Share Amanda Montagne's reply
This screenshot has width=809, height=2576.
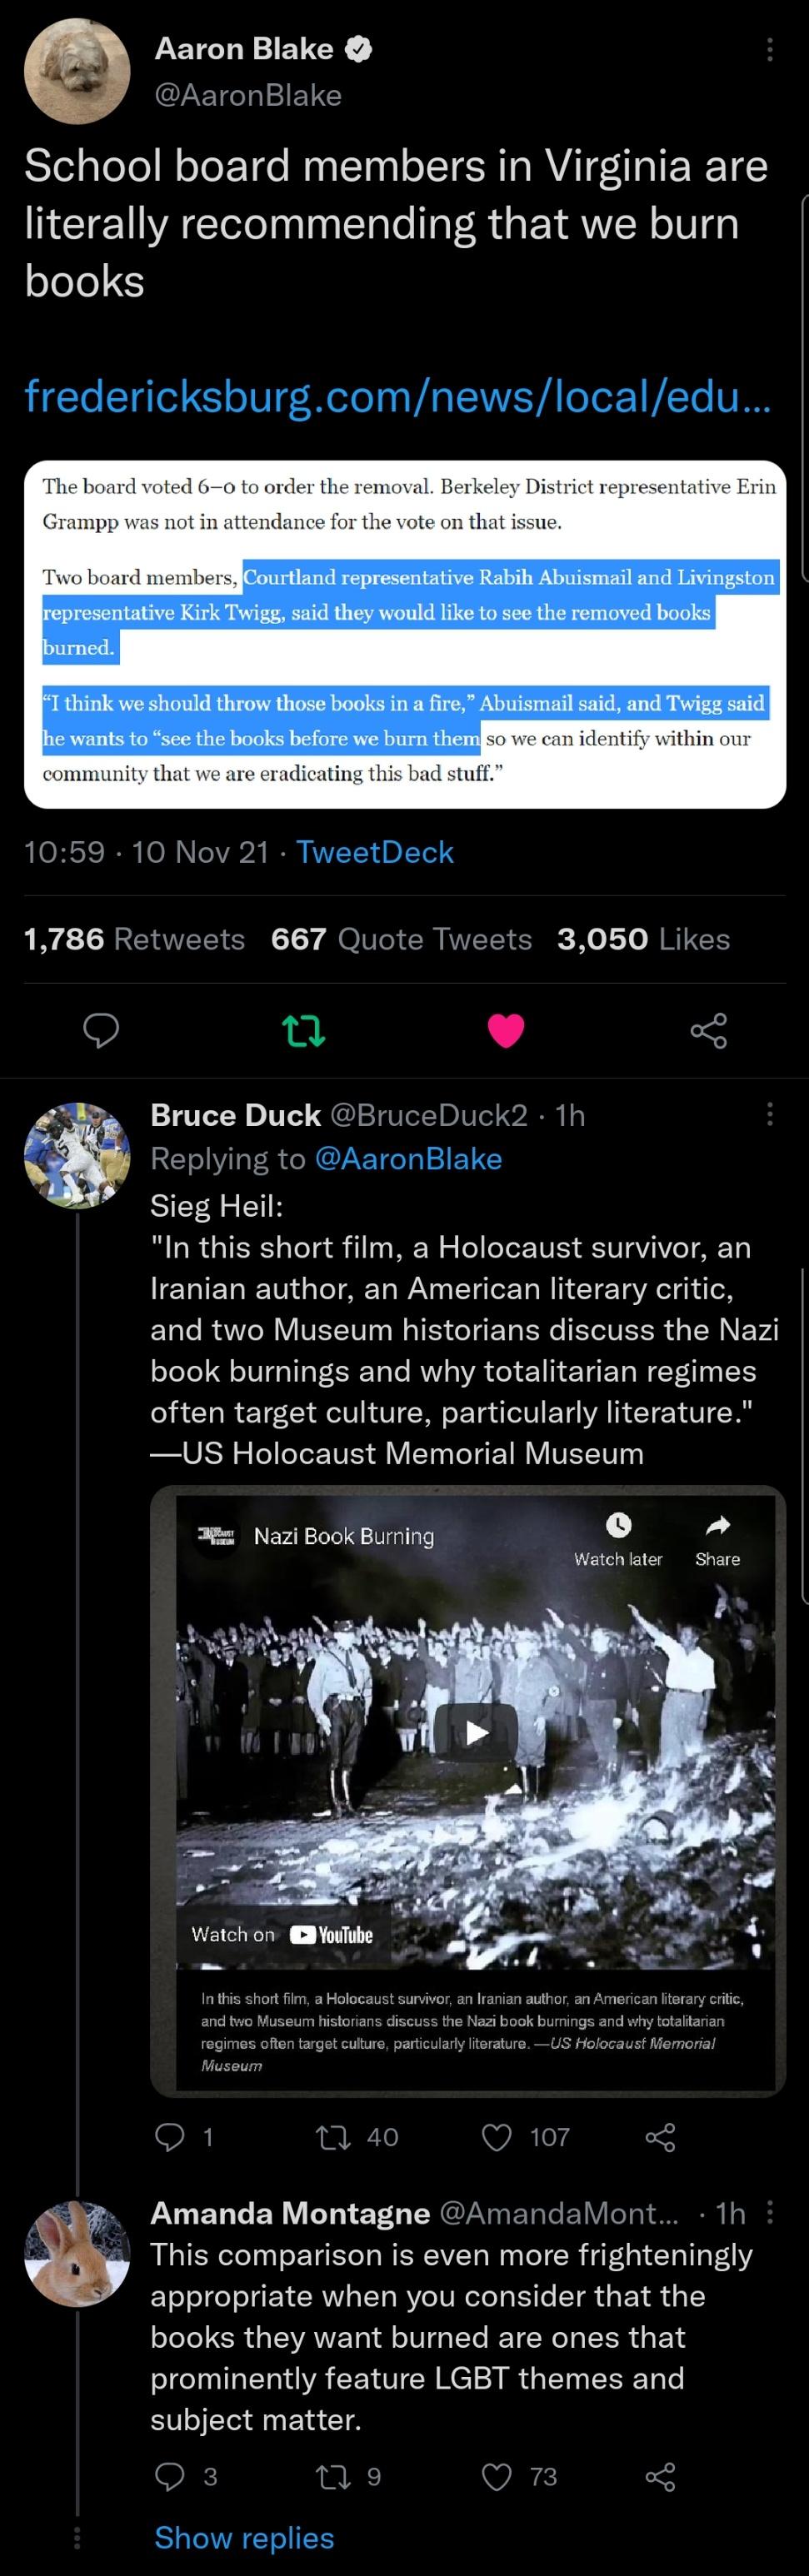(x=660, y=2476)
